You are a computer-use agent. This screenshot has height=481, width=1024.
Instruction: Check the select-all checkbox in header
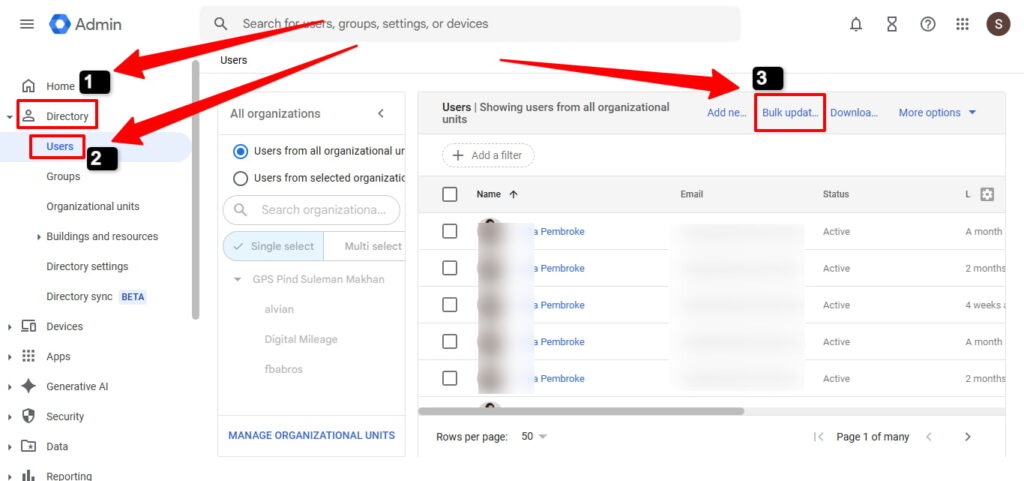point(450,194)
